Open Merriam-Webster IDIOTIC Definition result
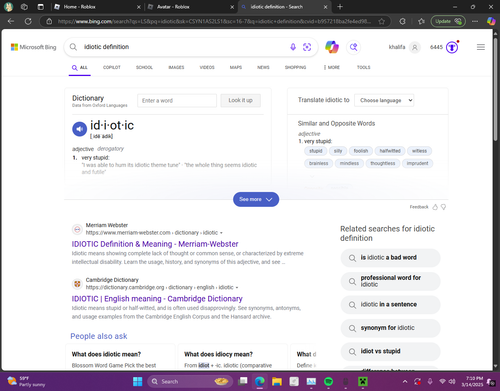Screen dimensions: 500x391 (155, 244)
